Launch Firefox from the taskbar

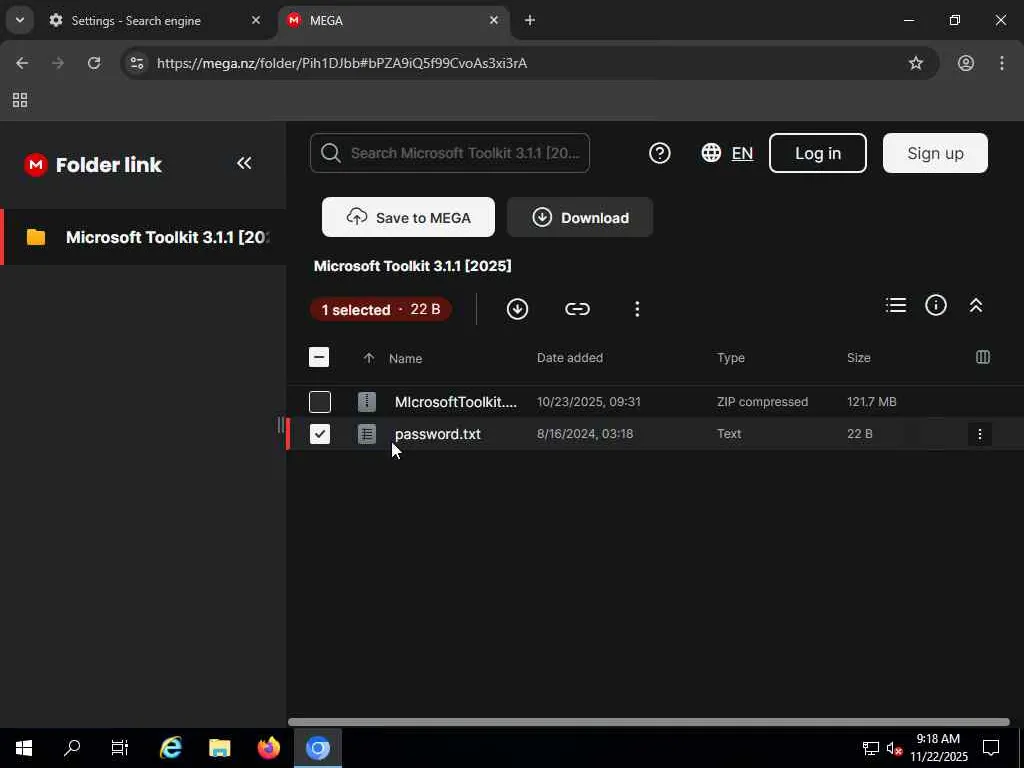(x=268, y=748)
